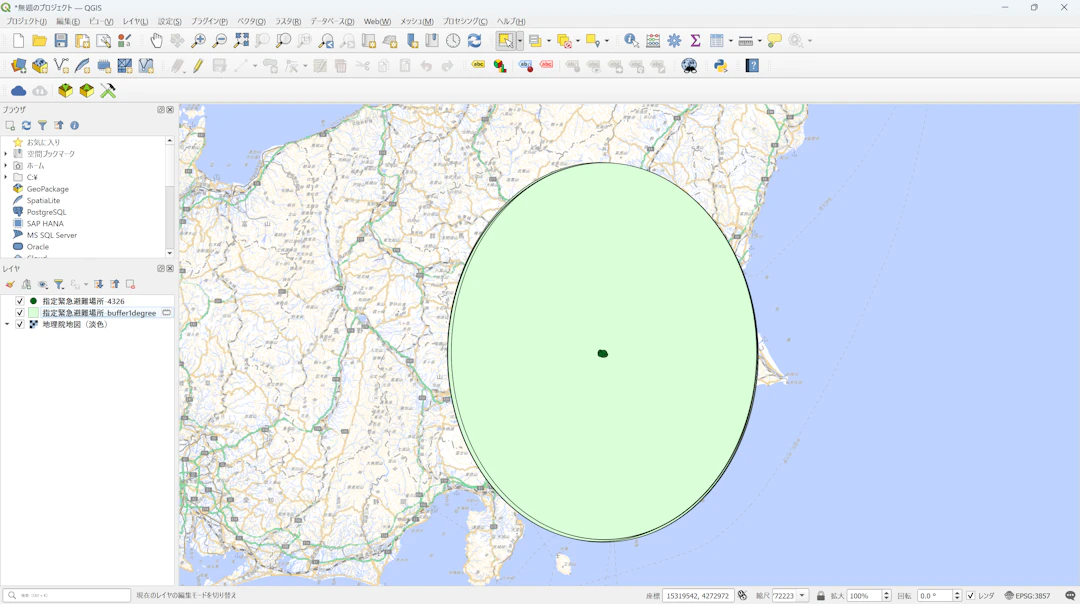This screenshot has width=1080, height=604.
Task: Open the ベクタ(O) menu
Action: coord(251,21)
